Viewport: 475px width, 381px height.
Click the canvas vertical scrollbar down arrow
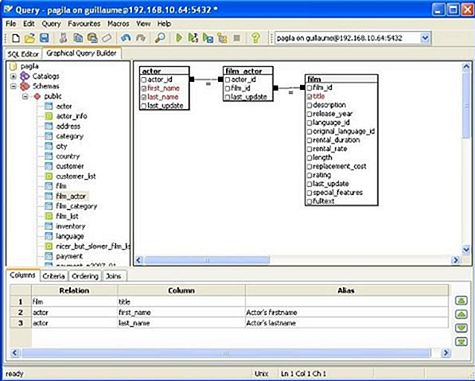coord(466,249)
